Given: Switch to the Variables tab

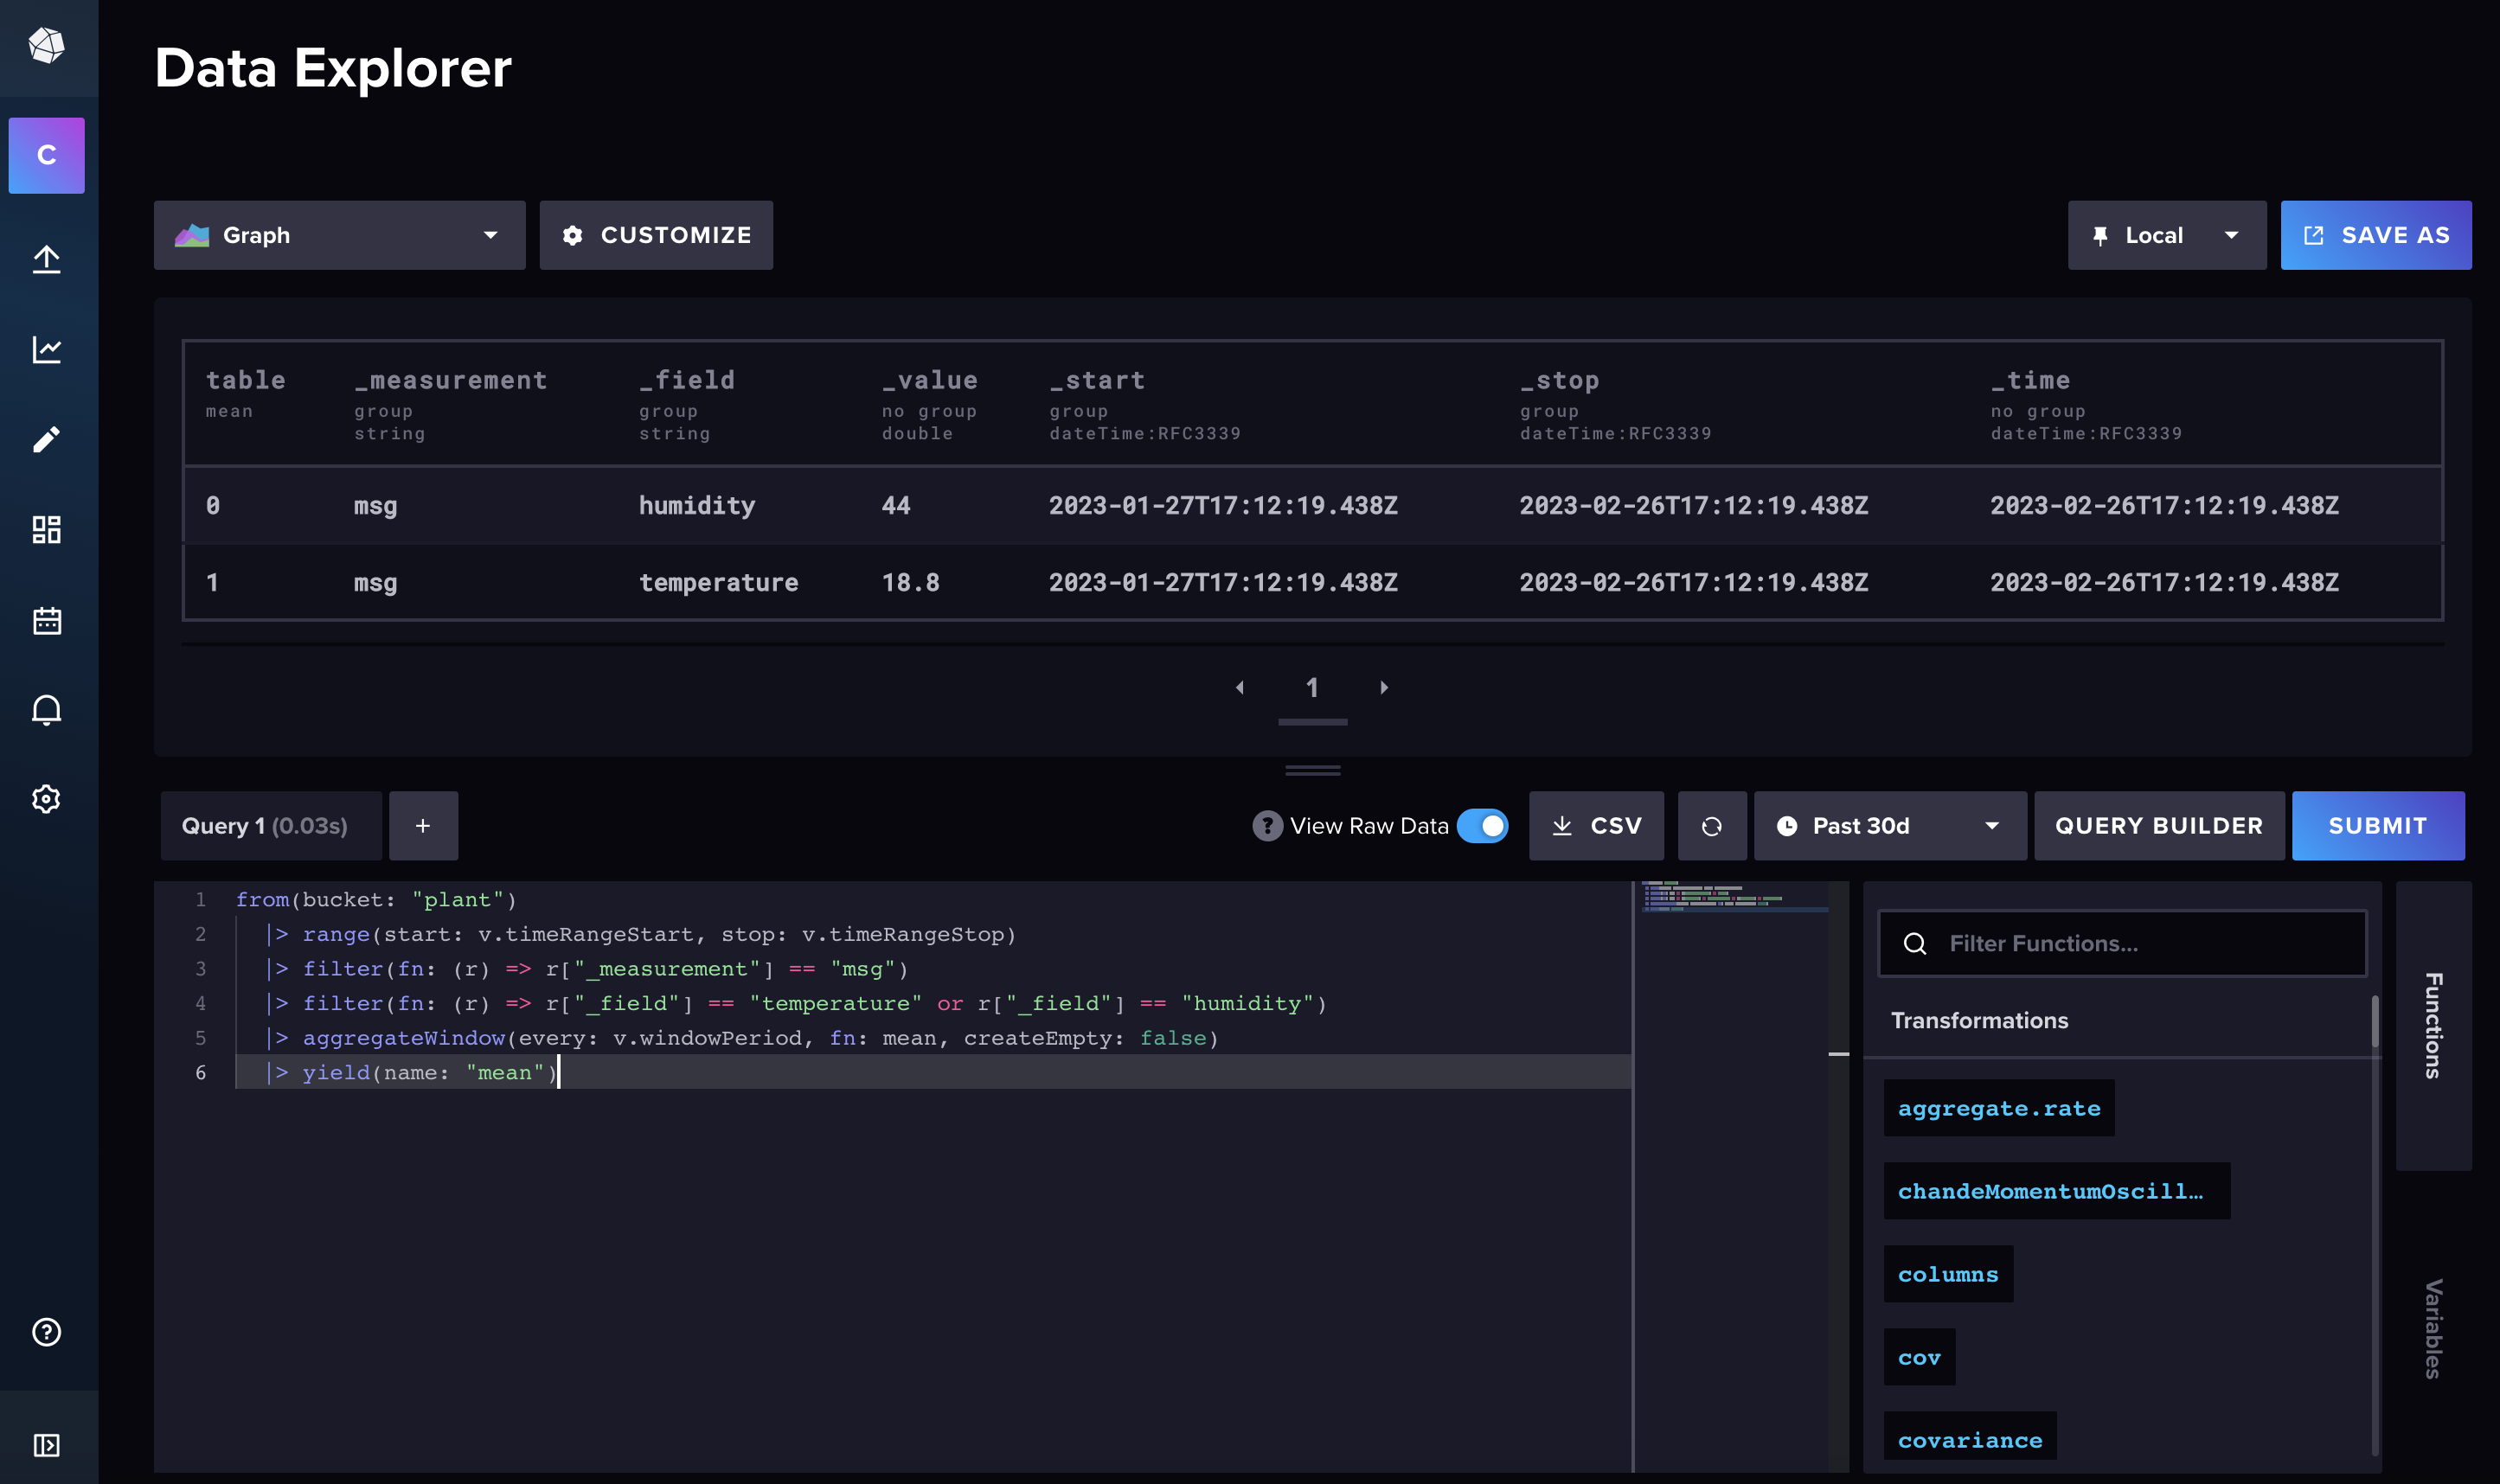Looking at the screenshot, I should coord(2434,1330).
